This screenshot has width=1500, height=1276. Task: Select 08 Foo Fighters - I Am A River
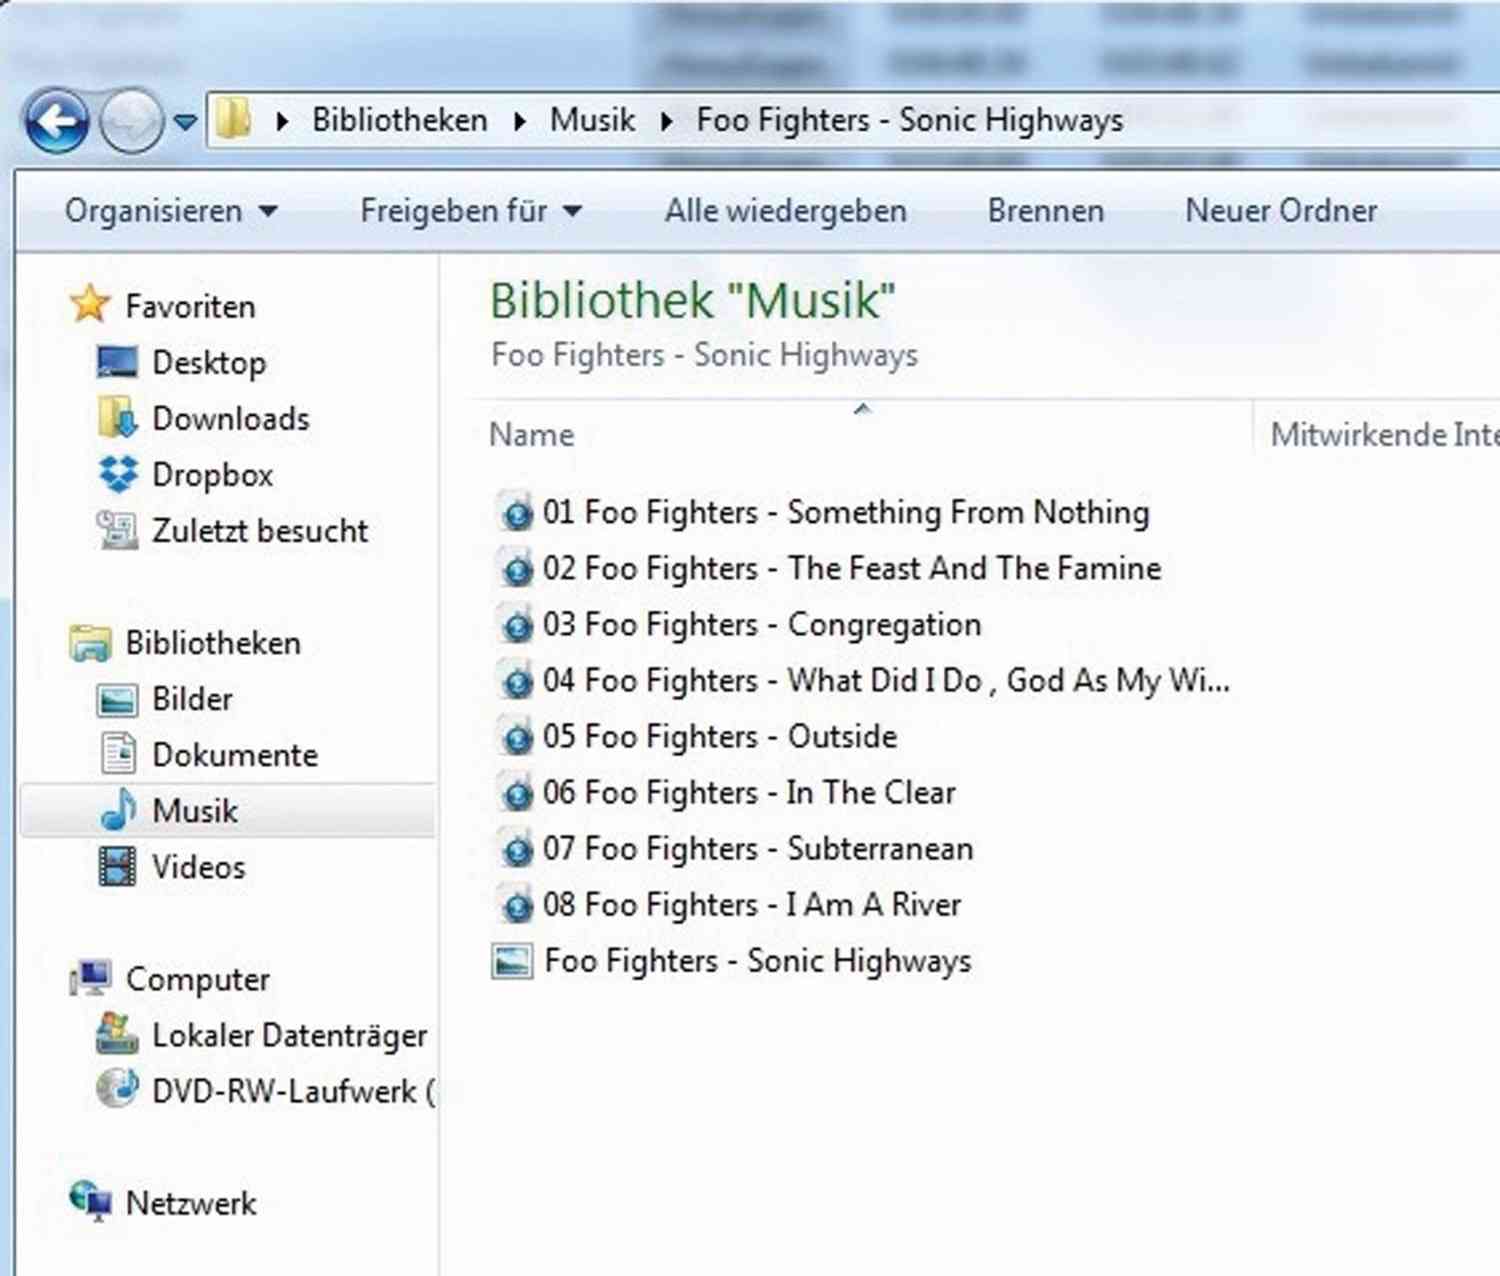pos(752,904)
